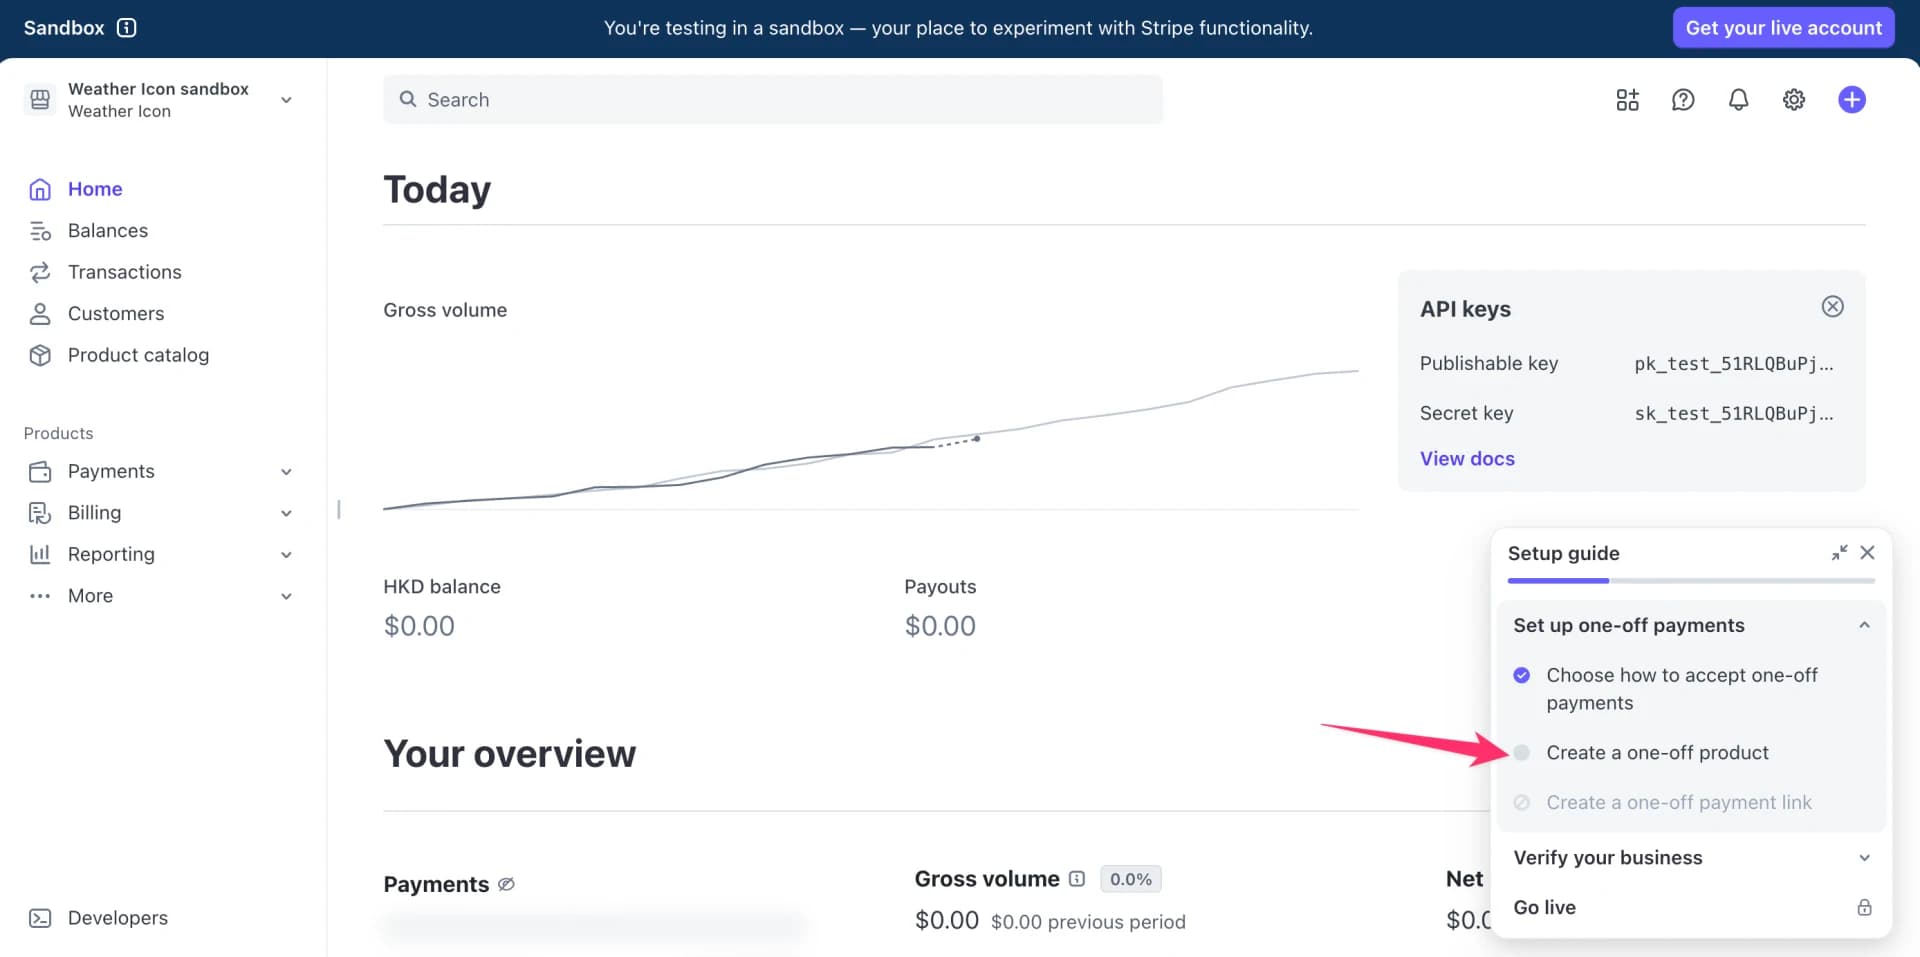Click the Setup guide progress bar
1920x957 pixels.
tap(1691, 581)
